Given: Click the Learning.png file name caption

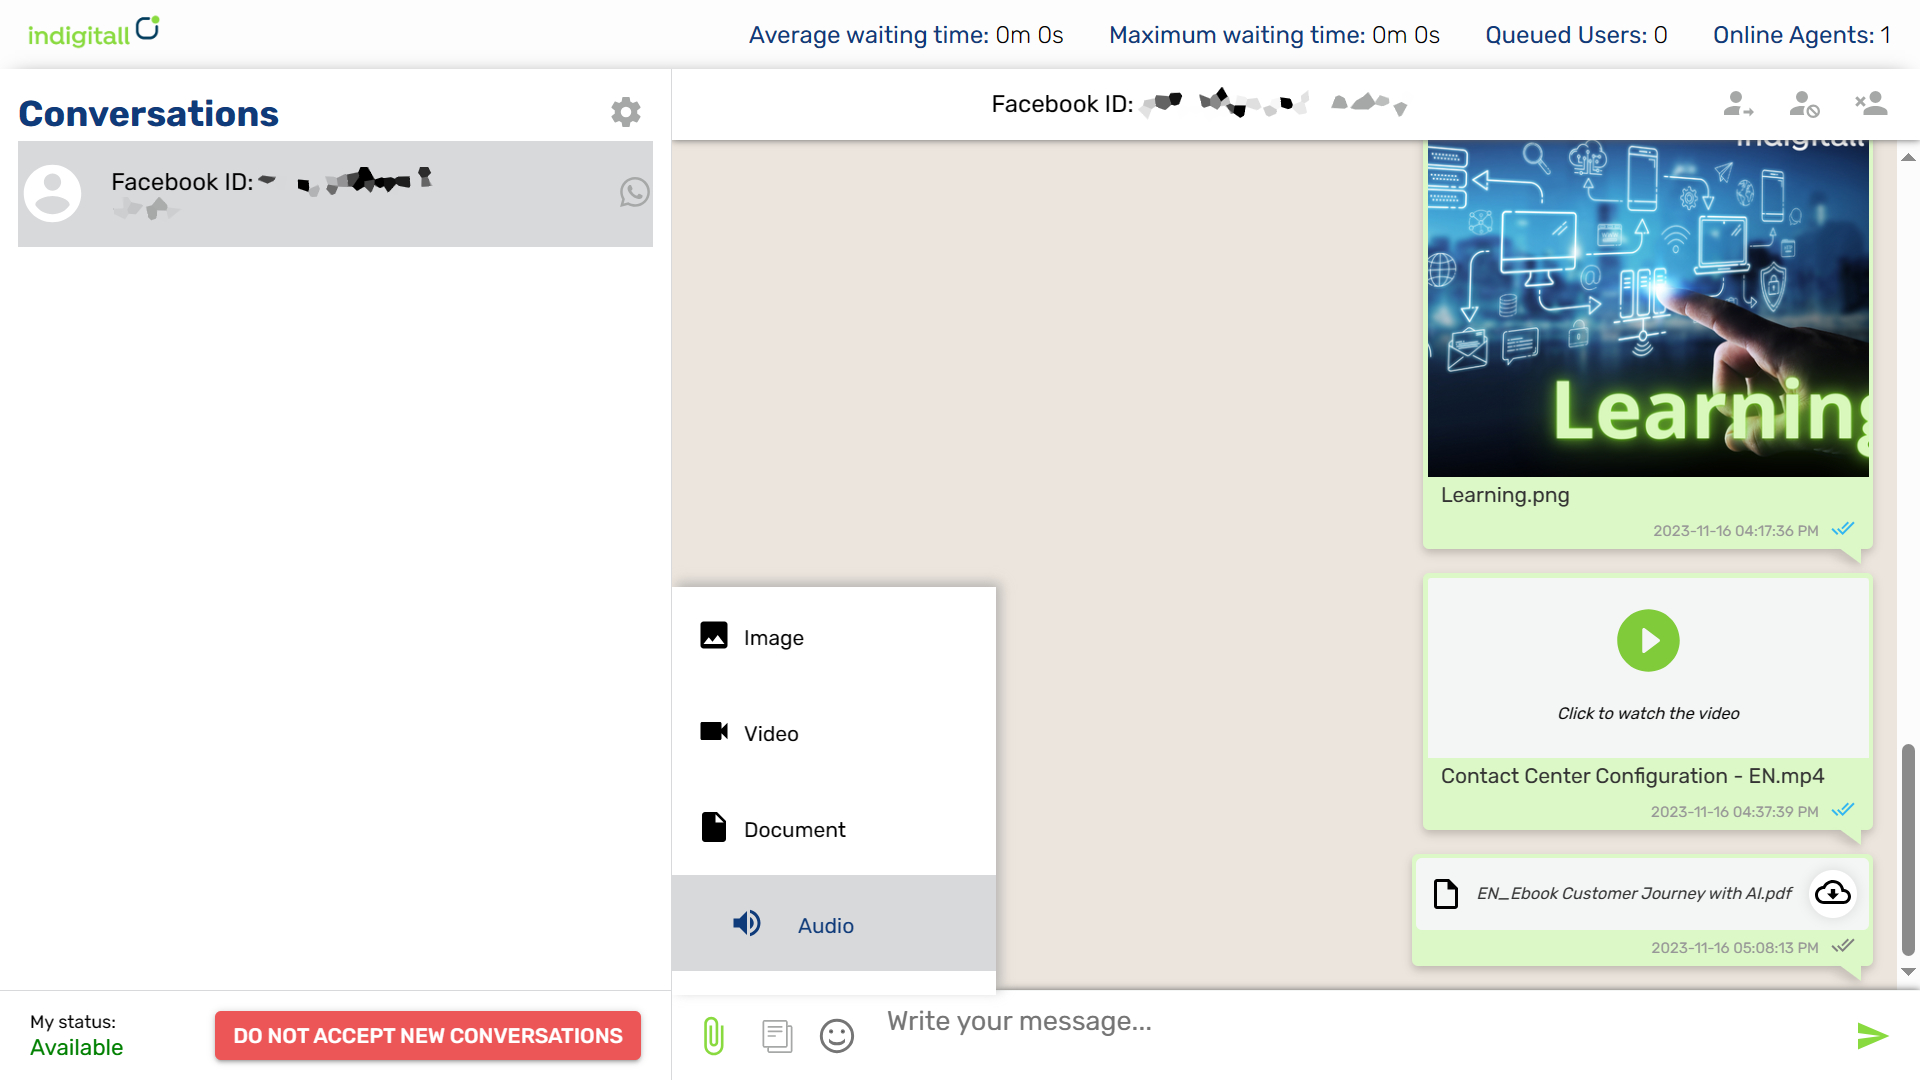Looking at the screenshot, I should 1505,495.
